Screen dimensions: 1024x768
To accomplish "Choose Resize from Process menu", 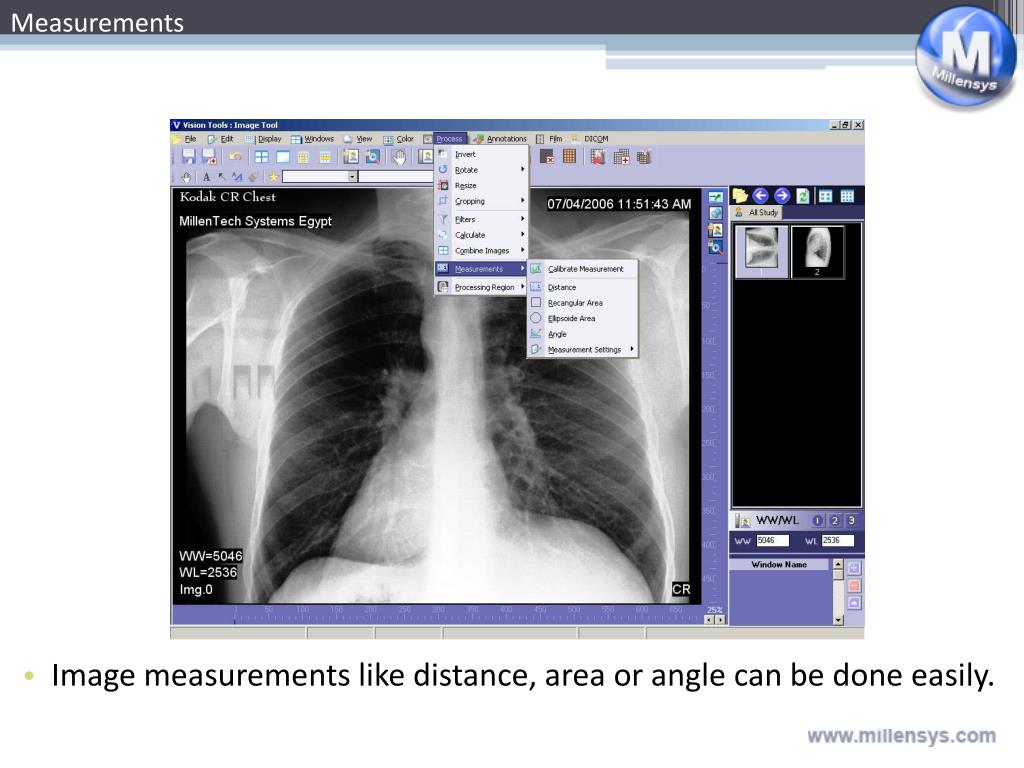I will (x=482, y=186).
